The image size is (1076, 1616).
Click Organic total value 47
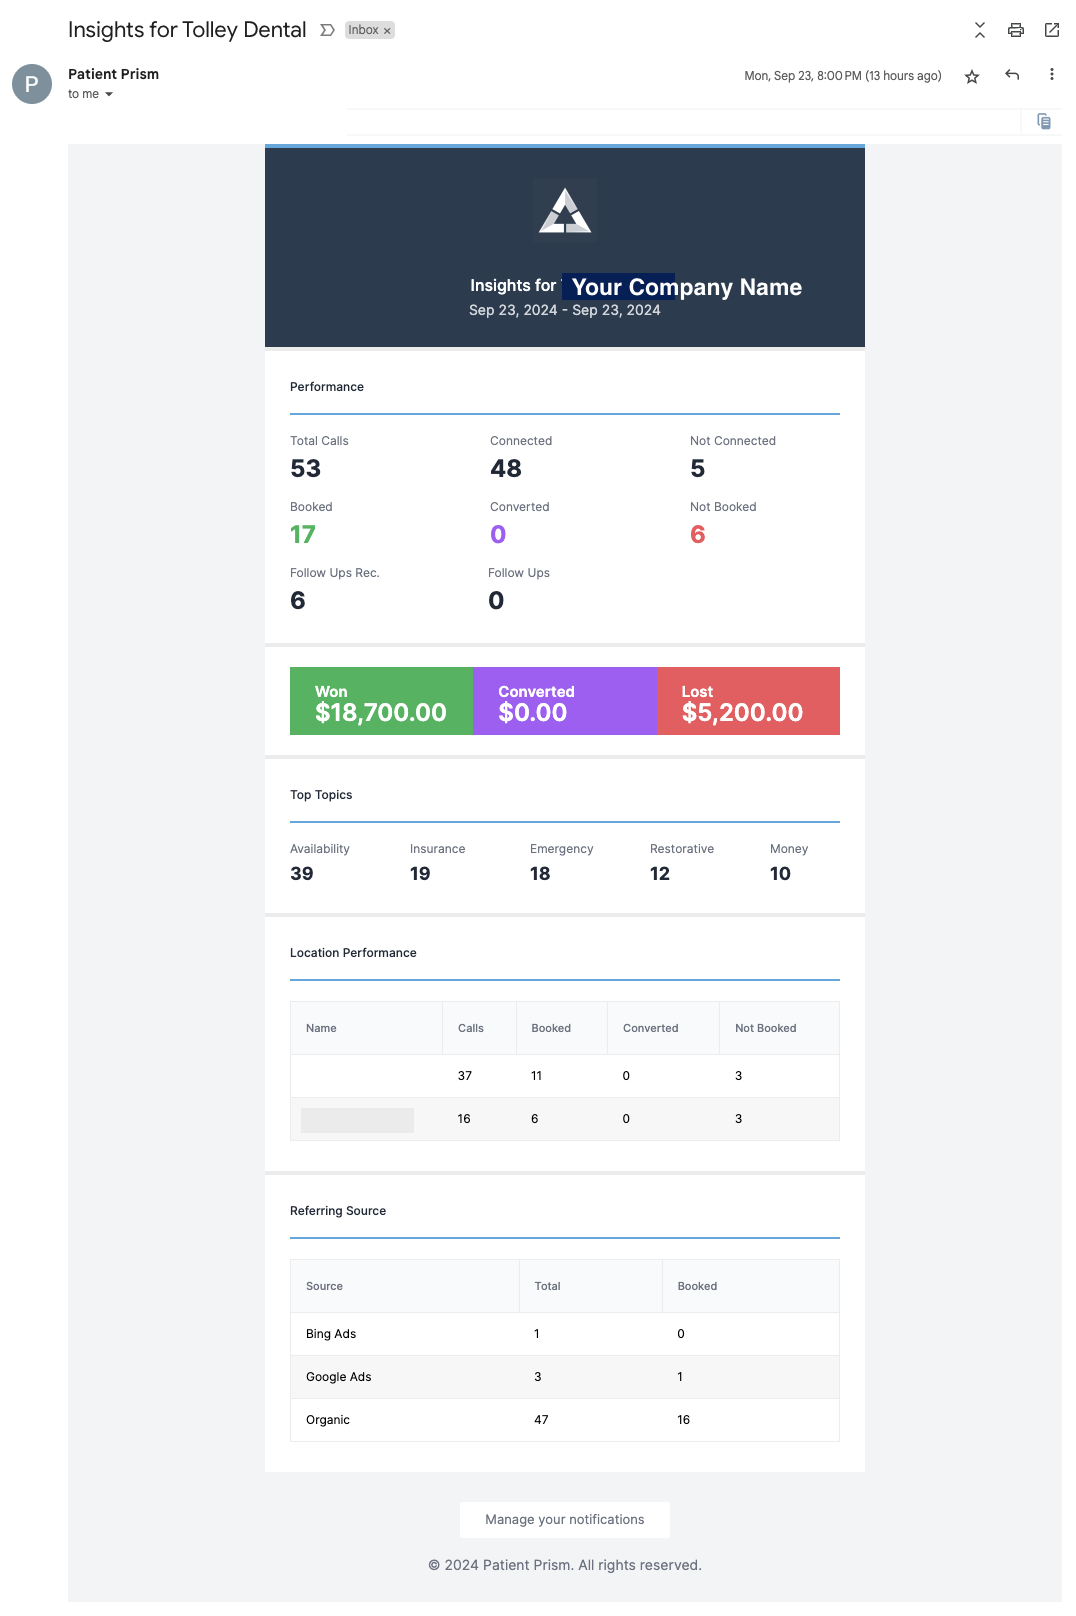[x=541, y=1420]
